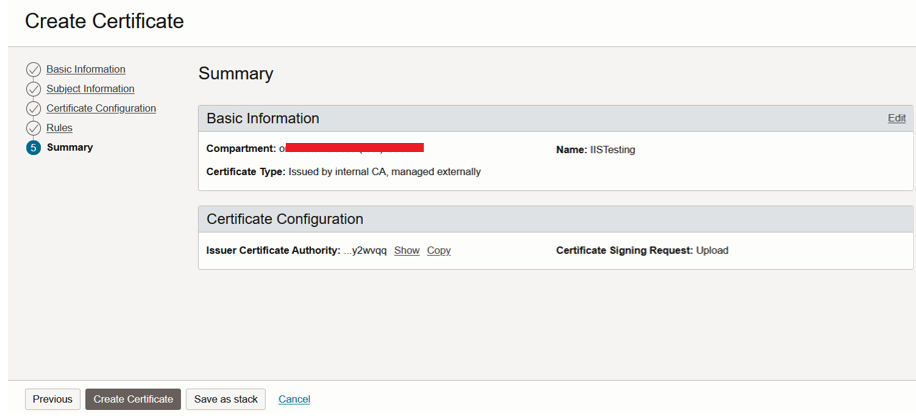Image resolution: width=916 pixels, height=418 pixels.
Task: Show the full Issuer Certificate Authority ID
Action: [406, 250]
